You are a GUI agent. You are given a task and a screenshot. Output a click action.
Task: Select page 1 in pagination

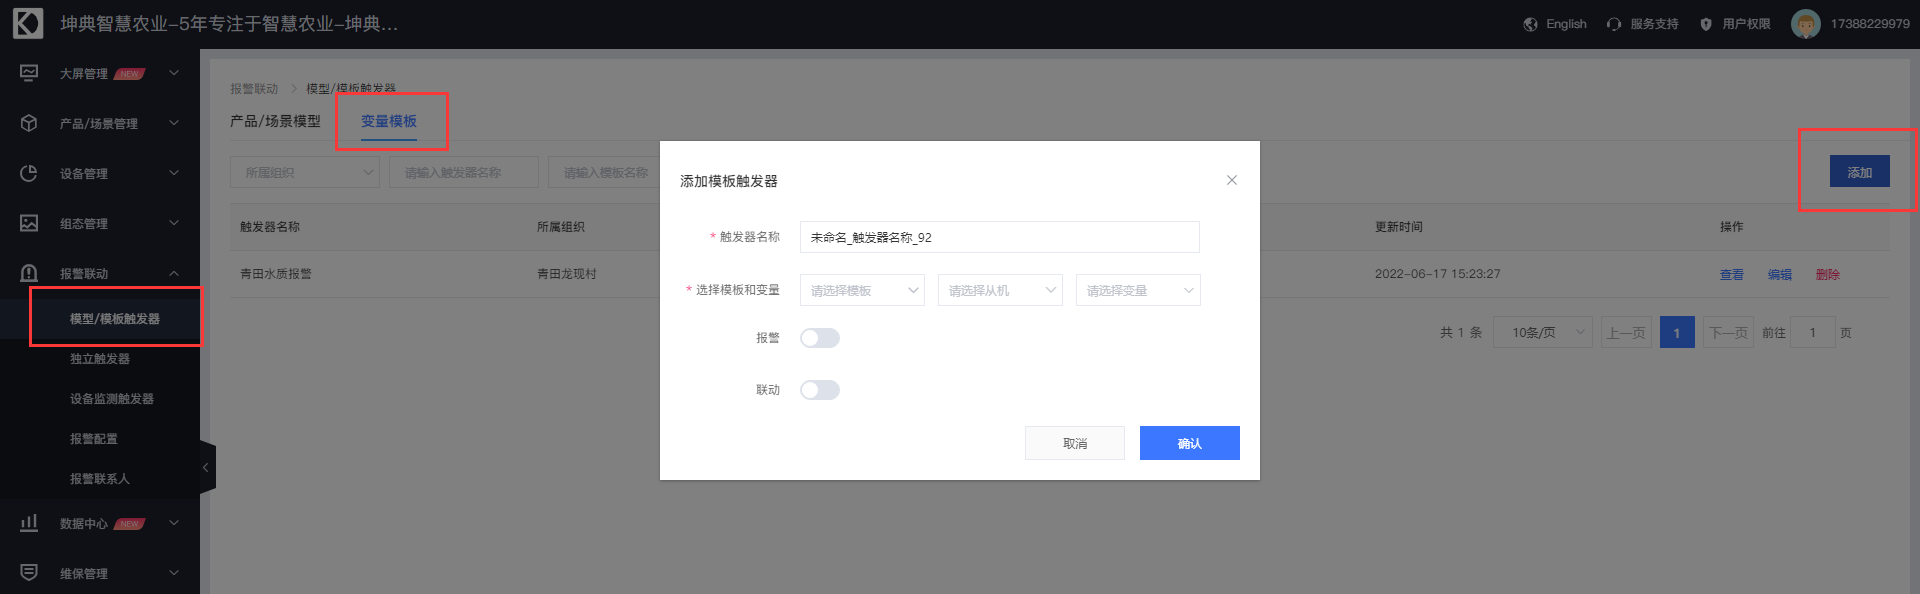tap(1677, 332)
